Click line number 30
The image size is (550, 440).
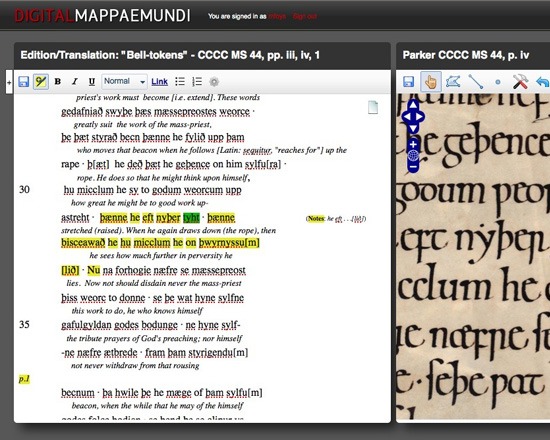[24, 189]
